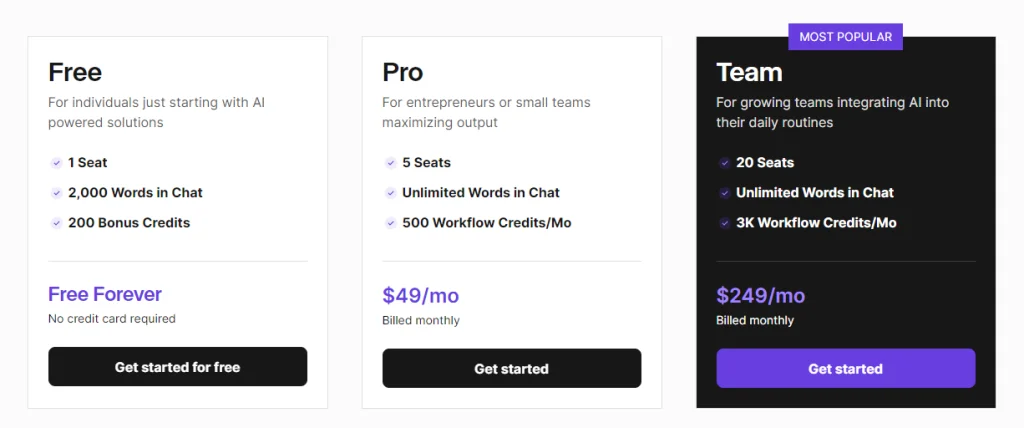
Task: Click the checkmark icon beside 200 Bonus Credits
Action: click(x=56, y=223)
